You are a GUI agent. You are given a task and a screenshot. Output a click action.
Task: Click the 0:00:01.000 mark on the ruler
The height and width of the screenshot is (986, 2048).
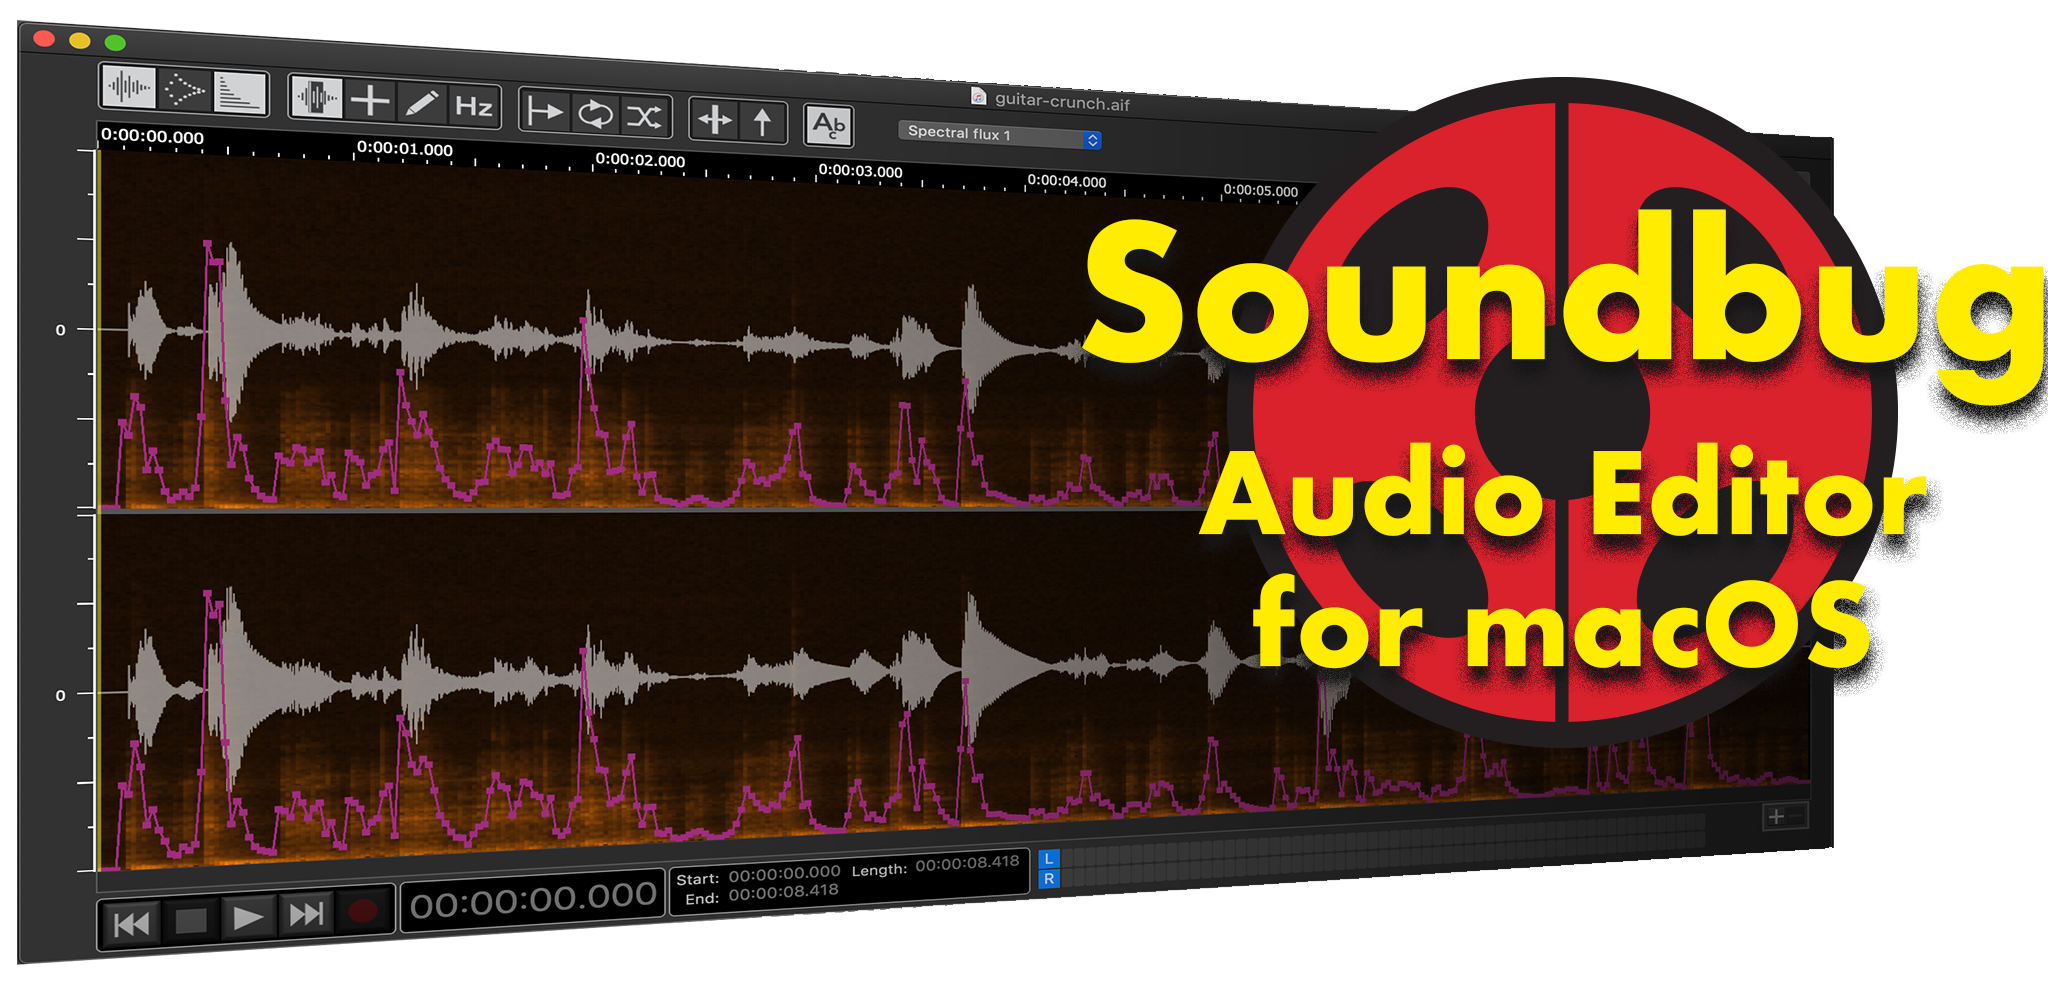pos(405,149)
